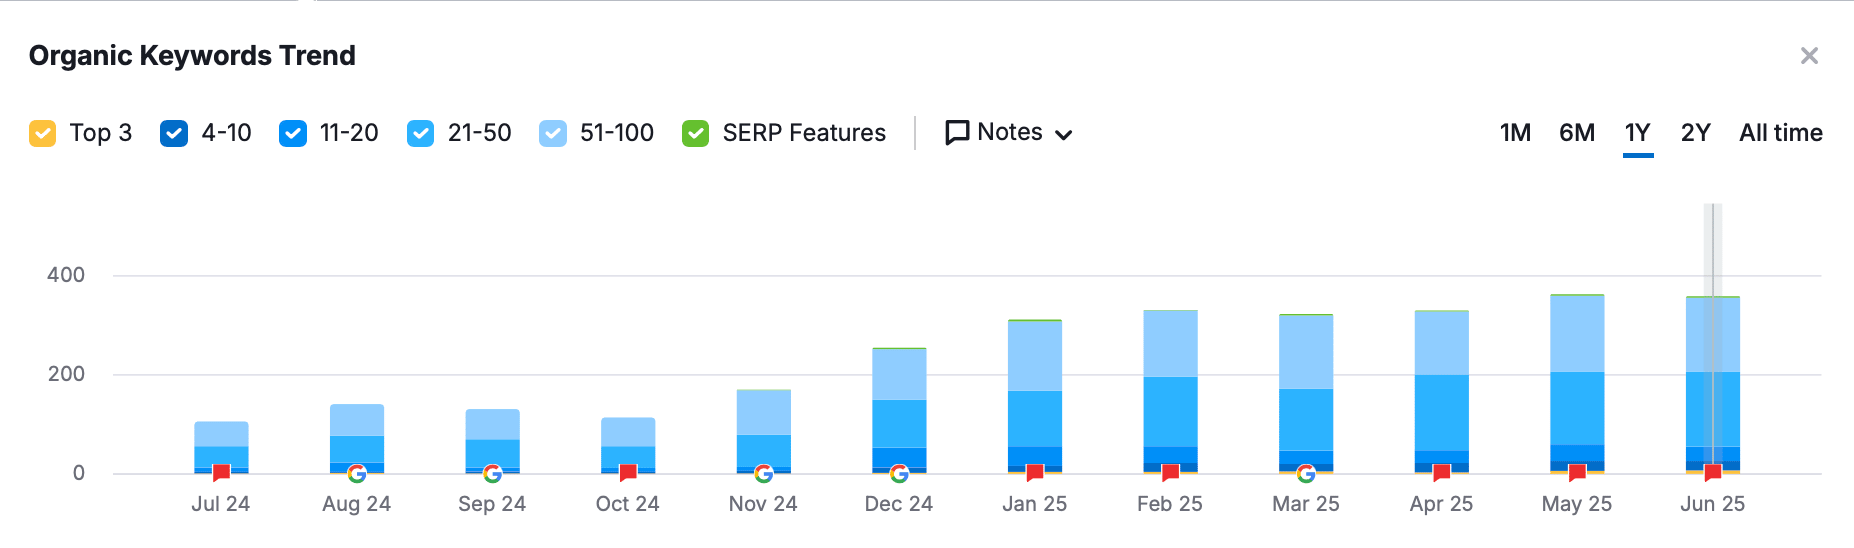Click the red note flag under Oct 24
The image size is (1854, 548).
coord(628,473)
